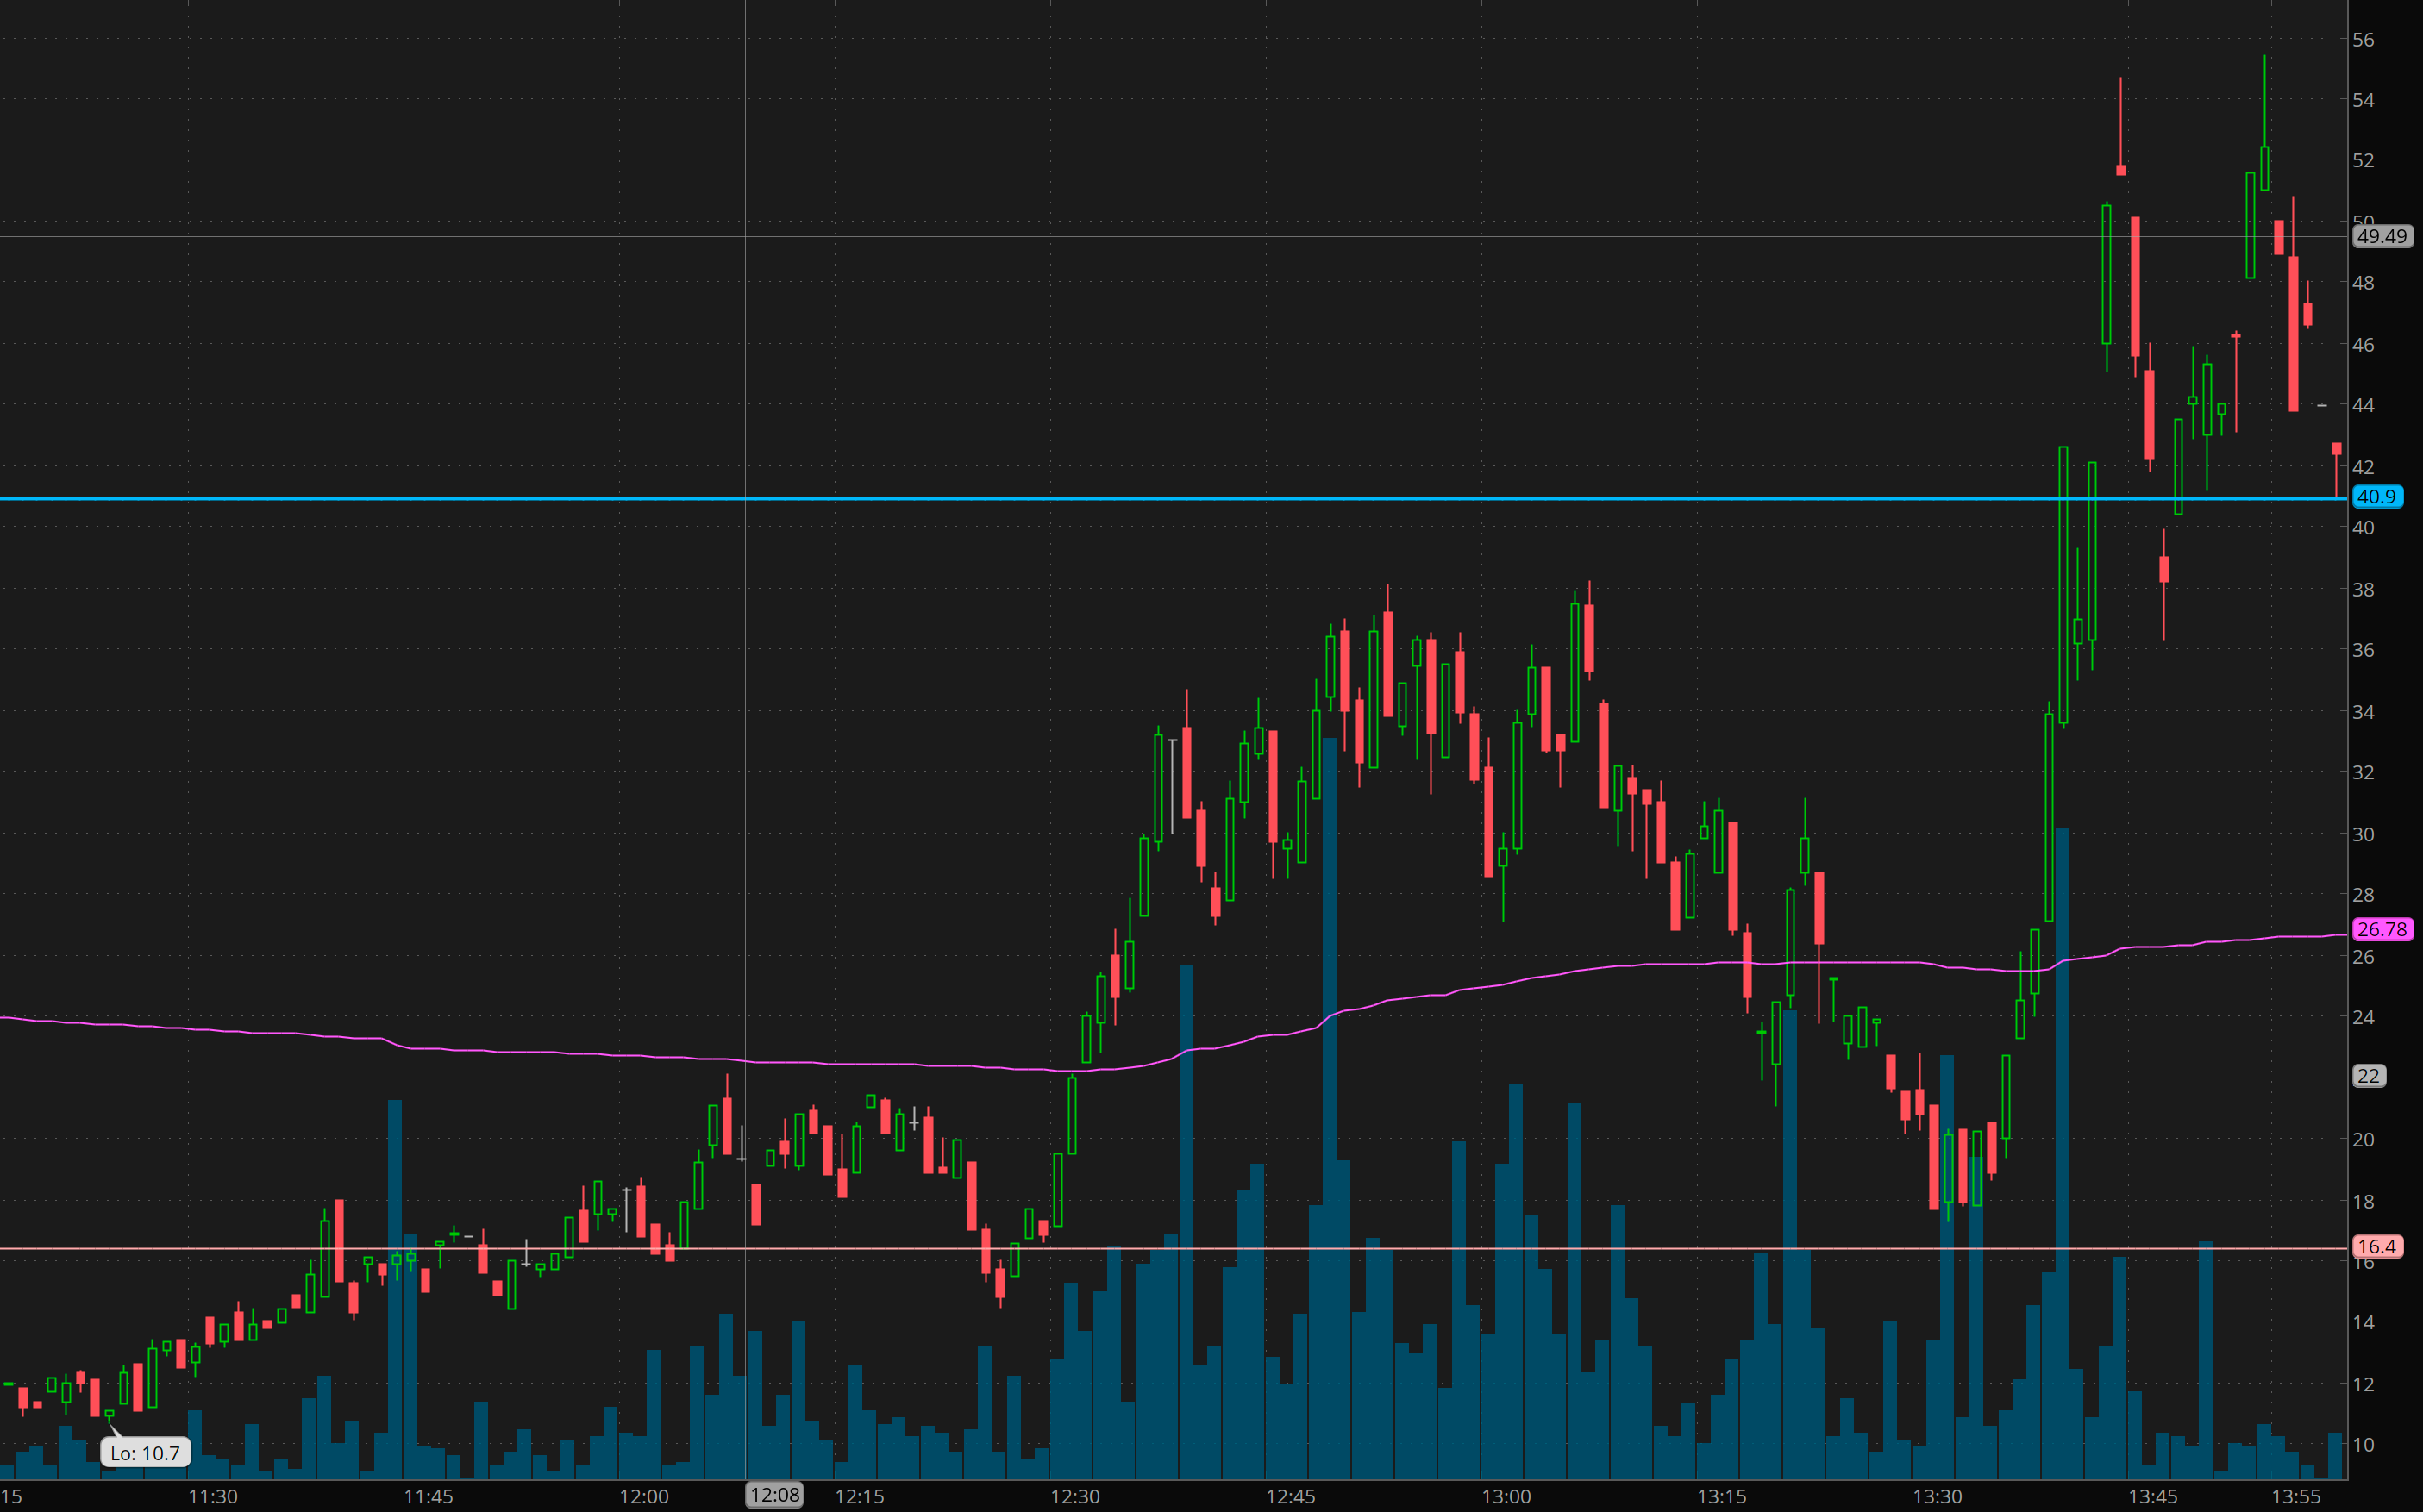Click the 12:30 time axis label
This screenshot has height=1512, width=2423.
(1075, 1497)
